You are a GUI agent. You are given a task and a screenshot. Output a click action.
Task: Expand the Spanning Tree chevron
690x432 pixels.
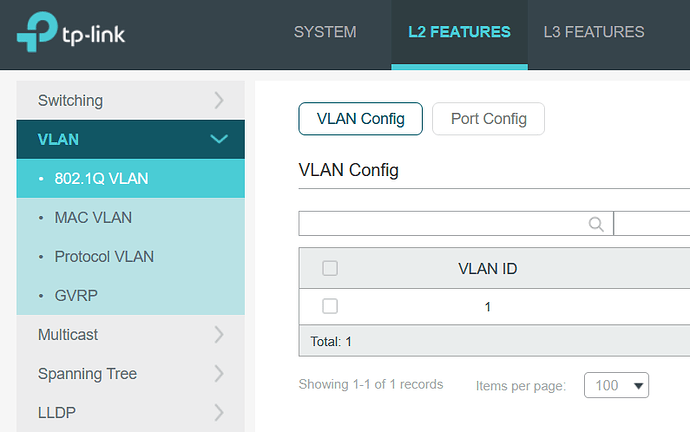220,374
